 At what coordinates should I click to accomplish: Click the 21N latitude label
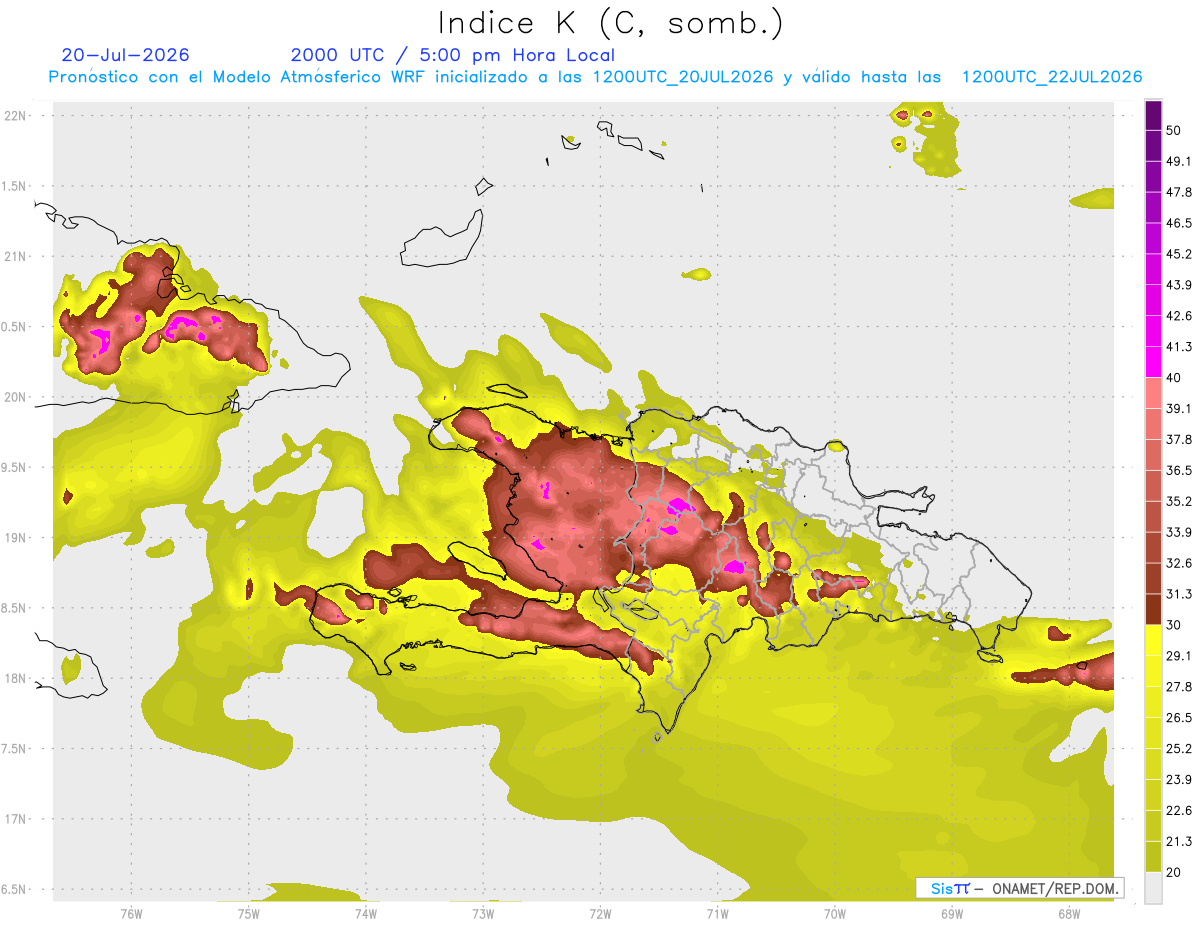point(15,256)
